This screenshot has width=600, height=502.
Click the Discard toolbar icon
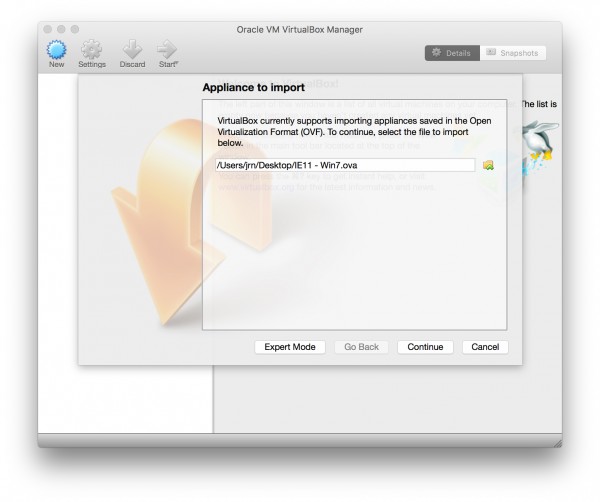pyautogui.click(x=132, y=50)
